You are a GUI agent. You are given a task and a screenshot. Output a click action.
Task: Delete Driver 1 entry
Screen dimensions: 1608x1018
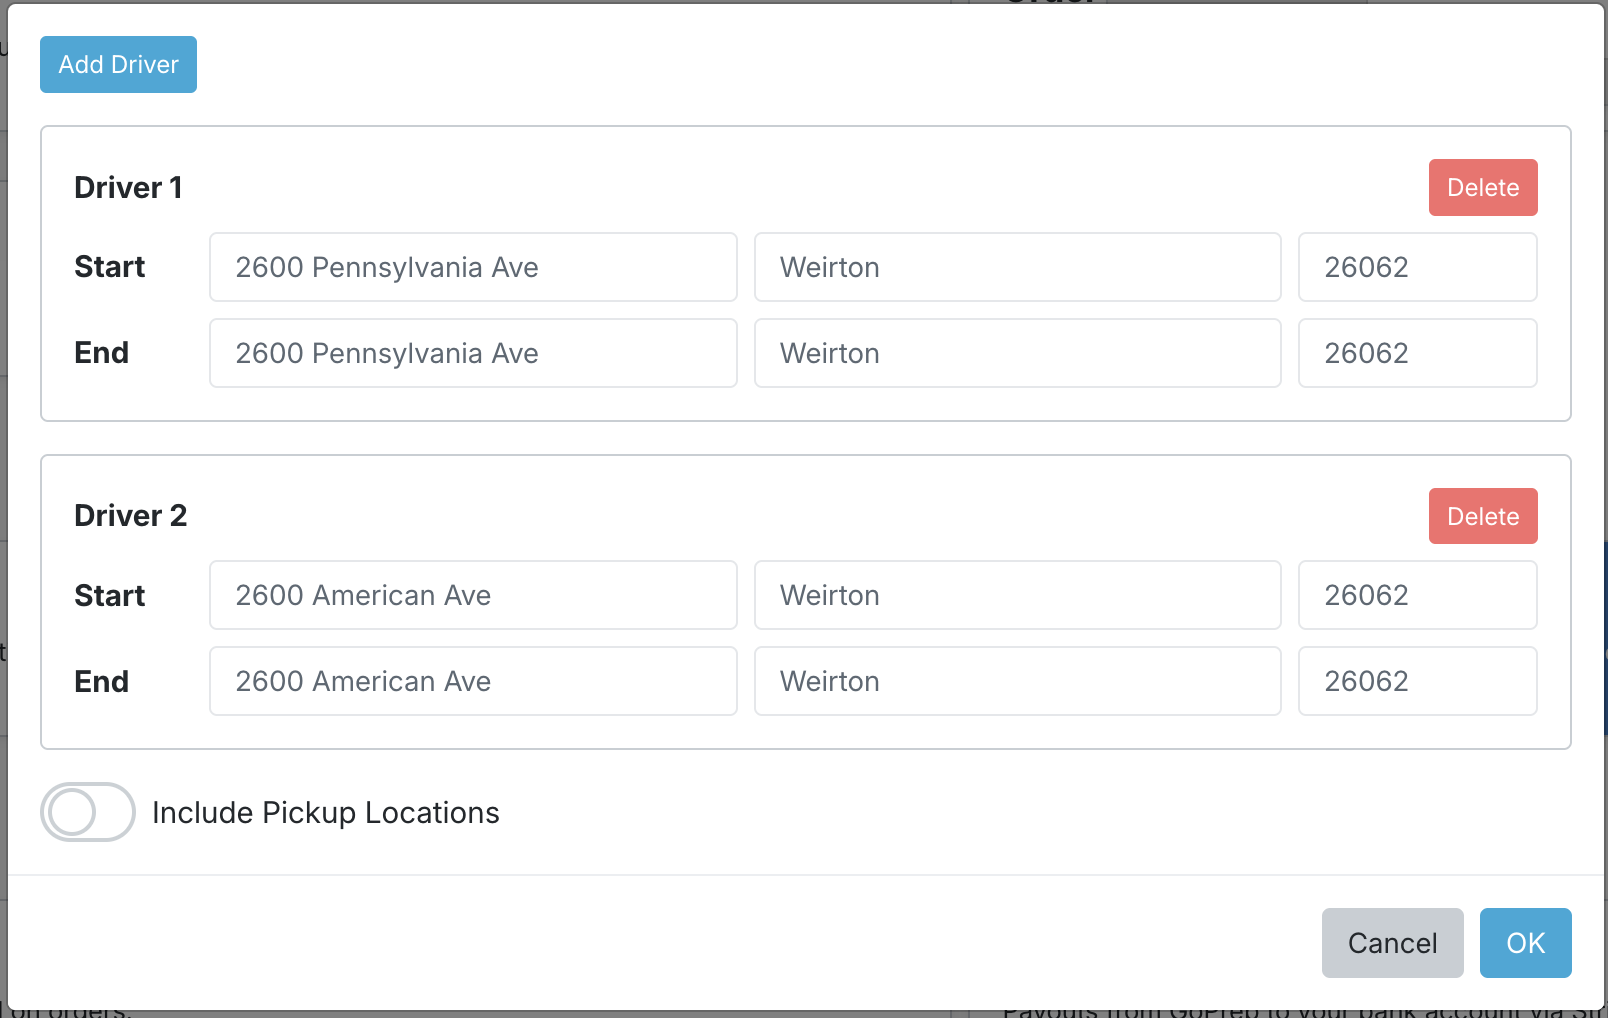1482,188
